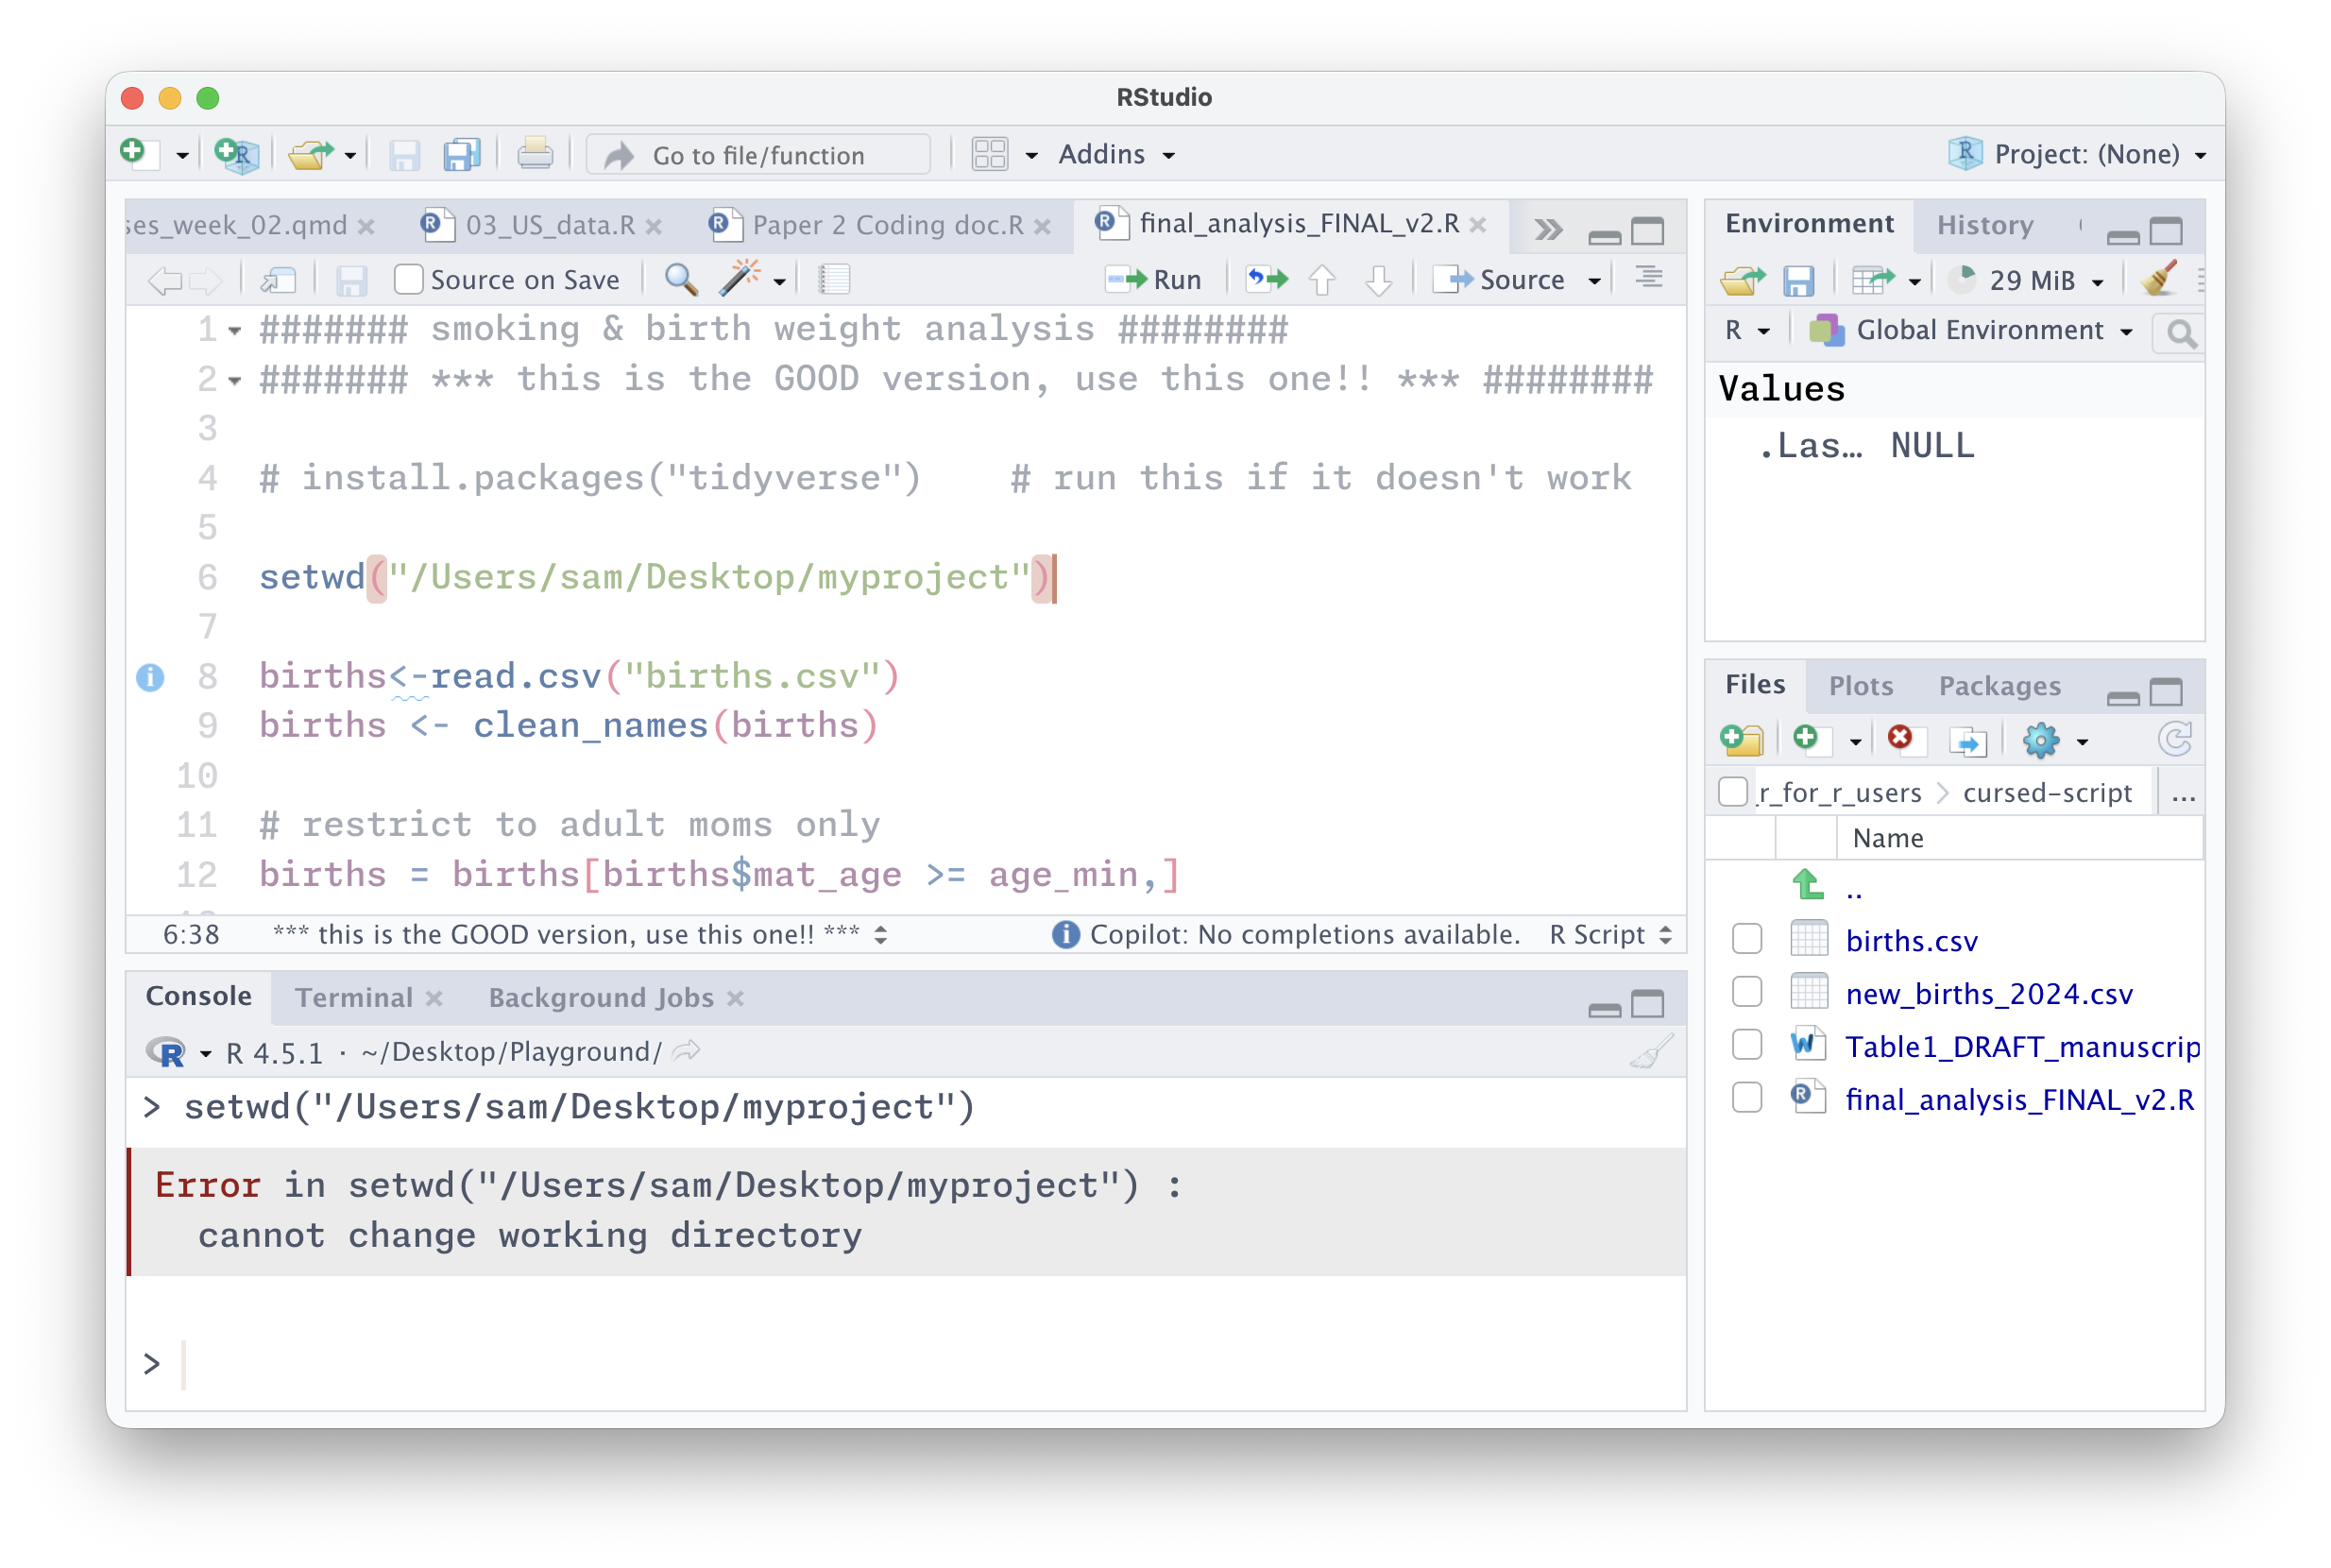Clear console broom icon

tap(1651, 1053)
